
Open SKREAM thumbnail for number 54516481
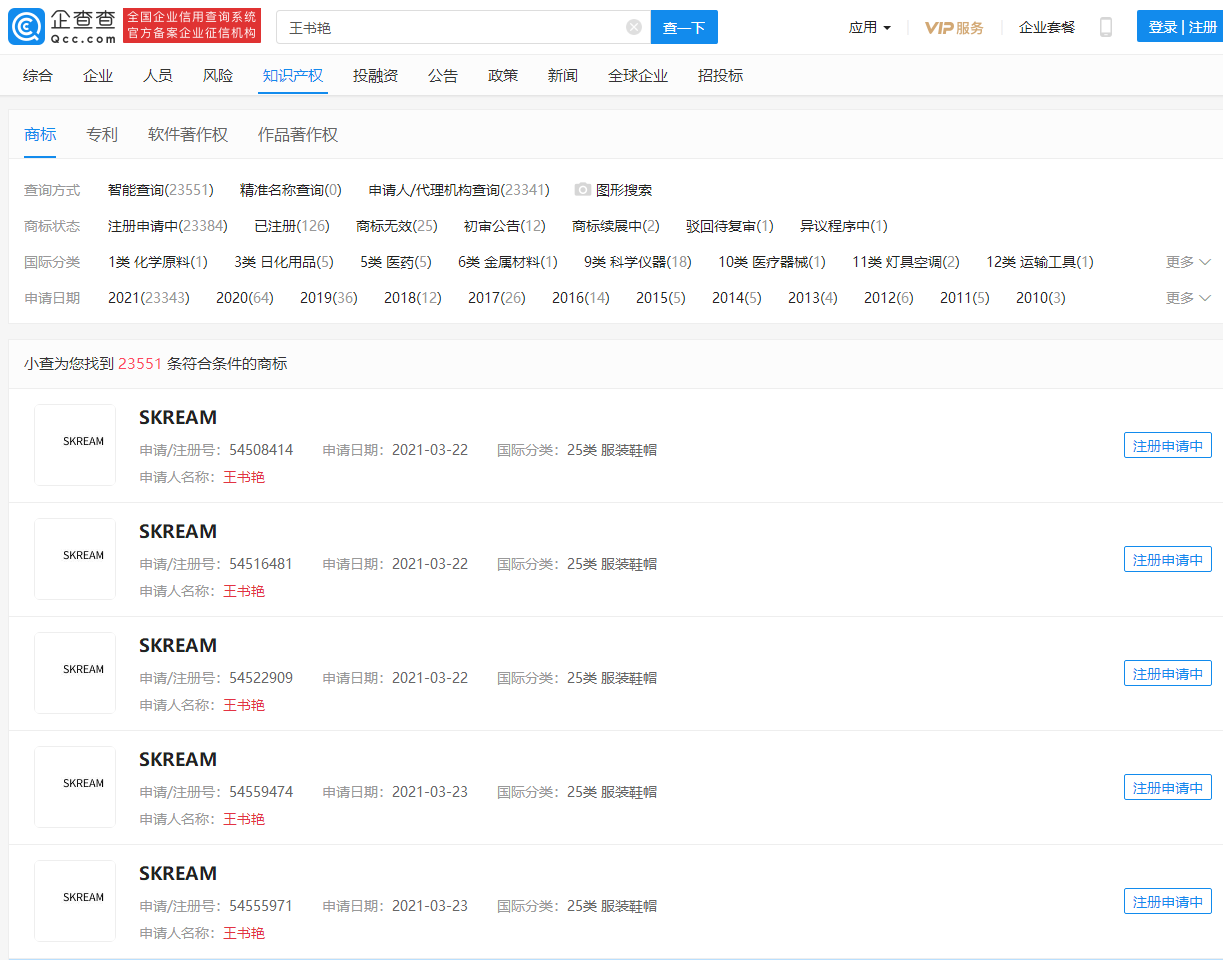pos(75,559)
